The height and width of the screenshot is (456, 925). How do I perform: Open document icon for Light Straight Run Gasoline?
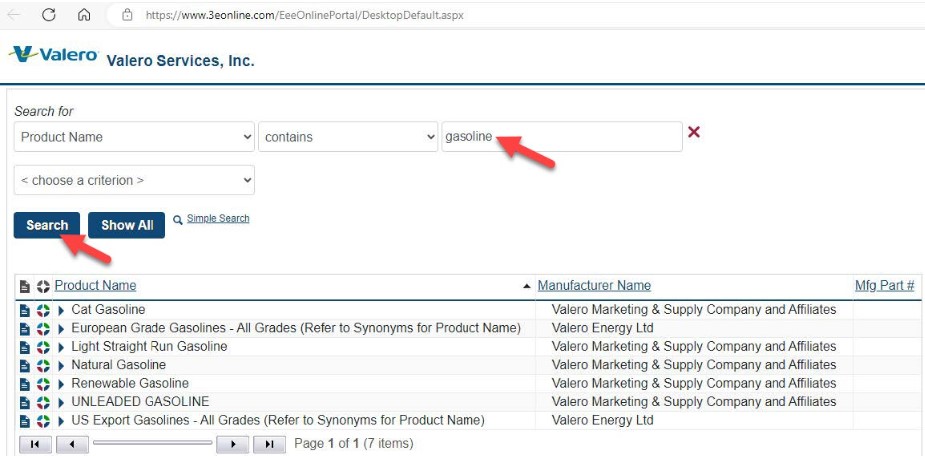pos(25,347)
